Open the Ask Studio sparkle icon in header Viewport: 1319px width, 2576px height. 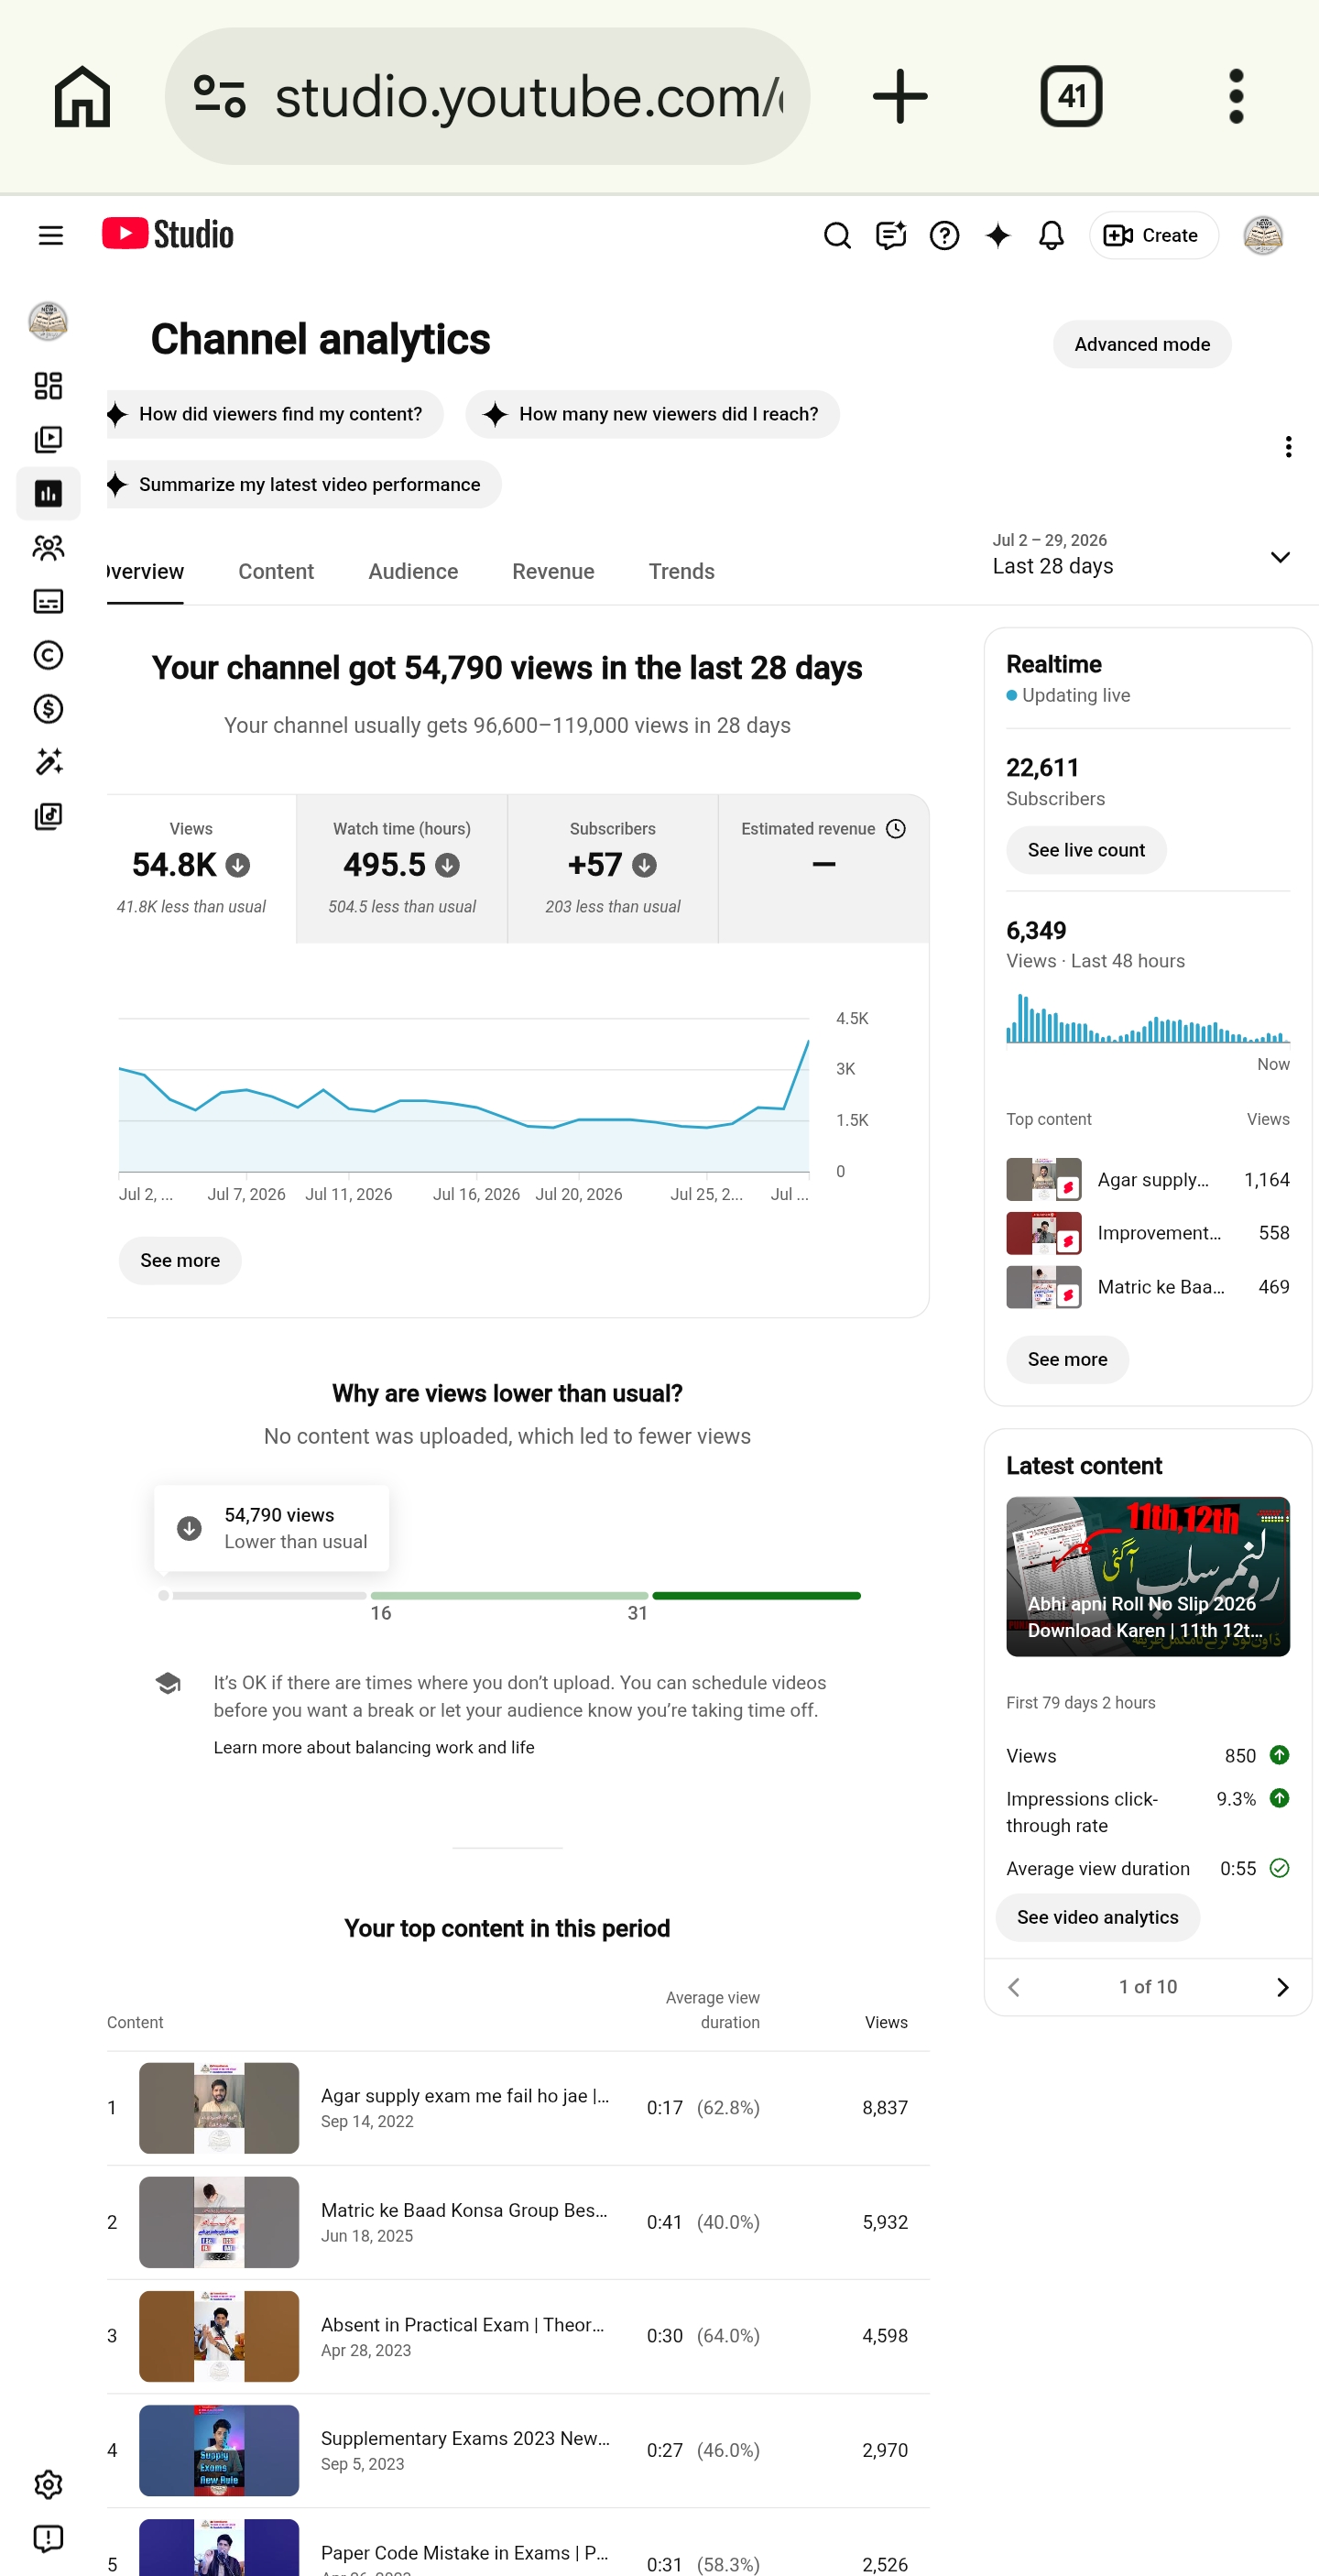coord(998,235)
